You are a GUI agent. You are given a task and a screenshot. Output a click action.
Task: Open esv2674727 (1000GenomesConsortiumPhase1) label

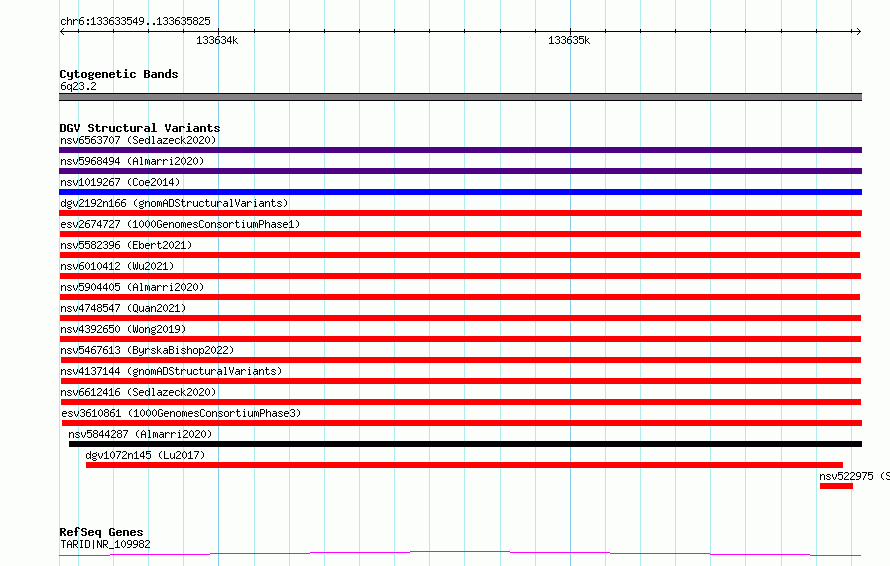point(180,224)
